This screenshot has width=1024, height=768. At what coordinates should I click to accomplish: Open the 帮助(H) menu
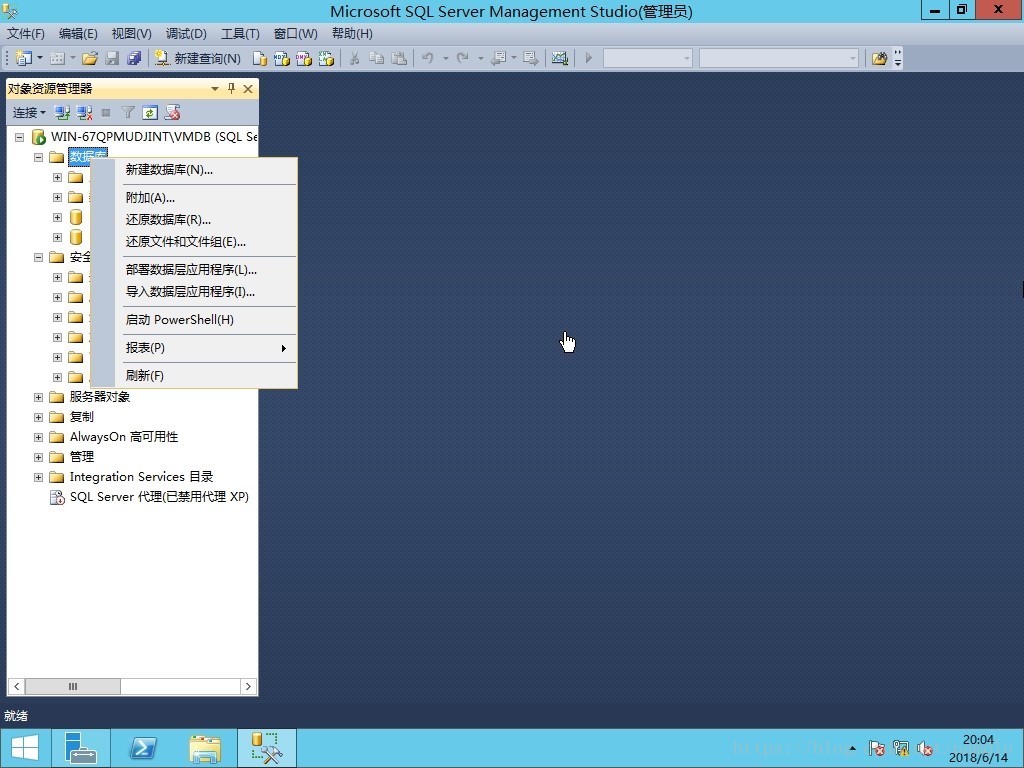pos(352,33)
